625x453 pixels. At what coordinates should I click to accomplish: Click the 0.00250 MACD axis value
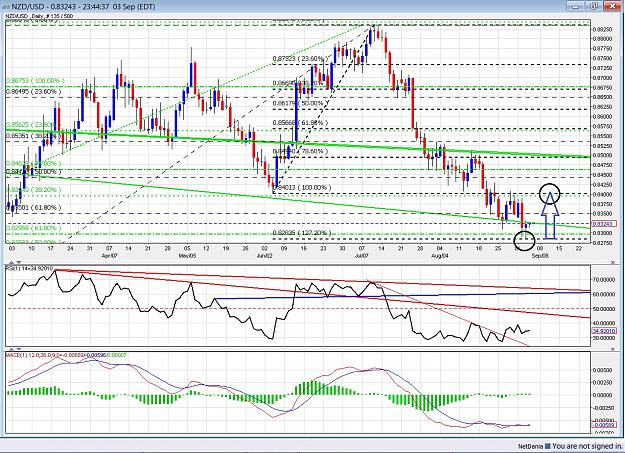click(603, 382)
